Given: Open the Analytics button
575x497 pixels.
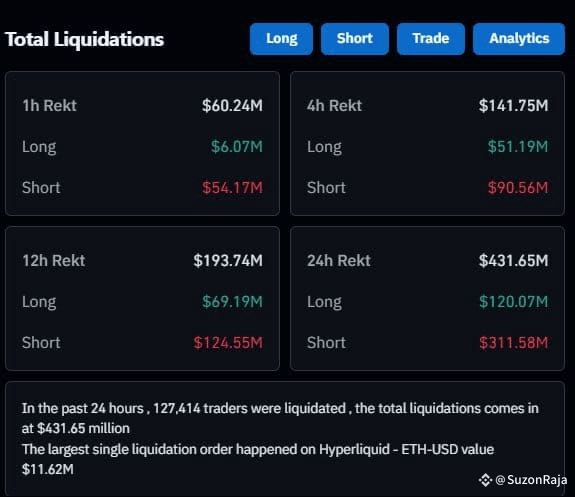Looking at the screenshot, I should [x=519, y=39].
